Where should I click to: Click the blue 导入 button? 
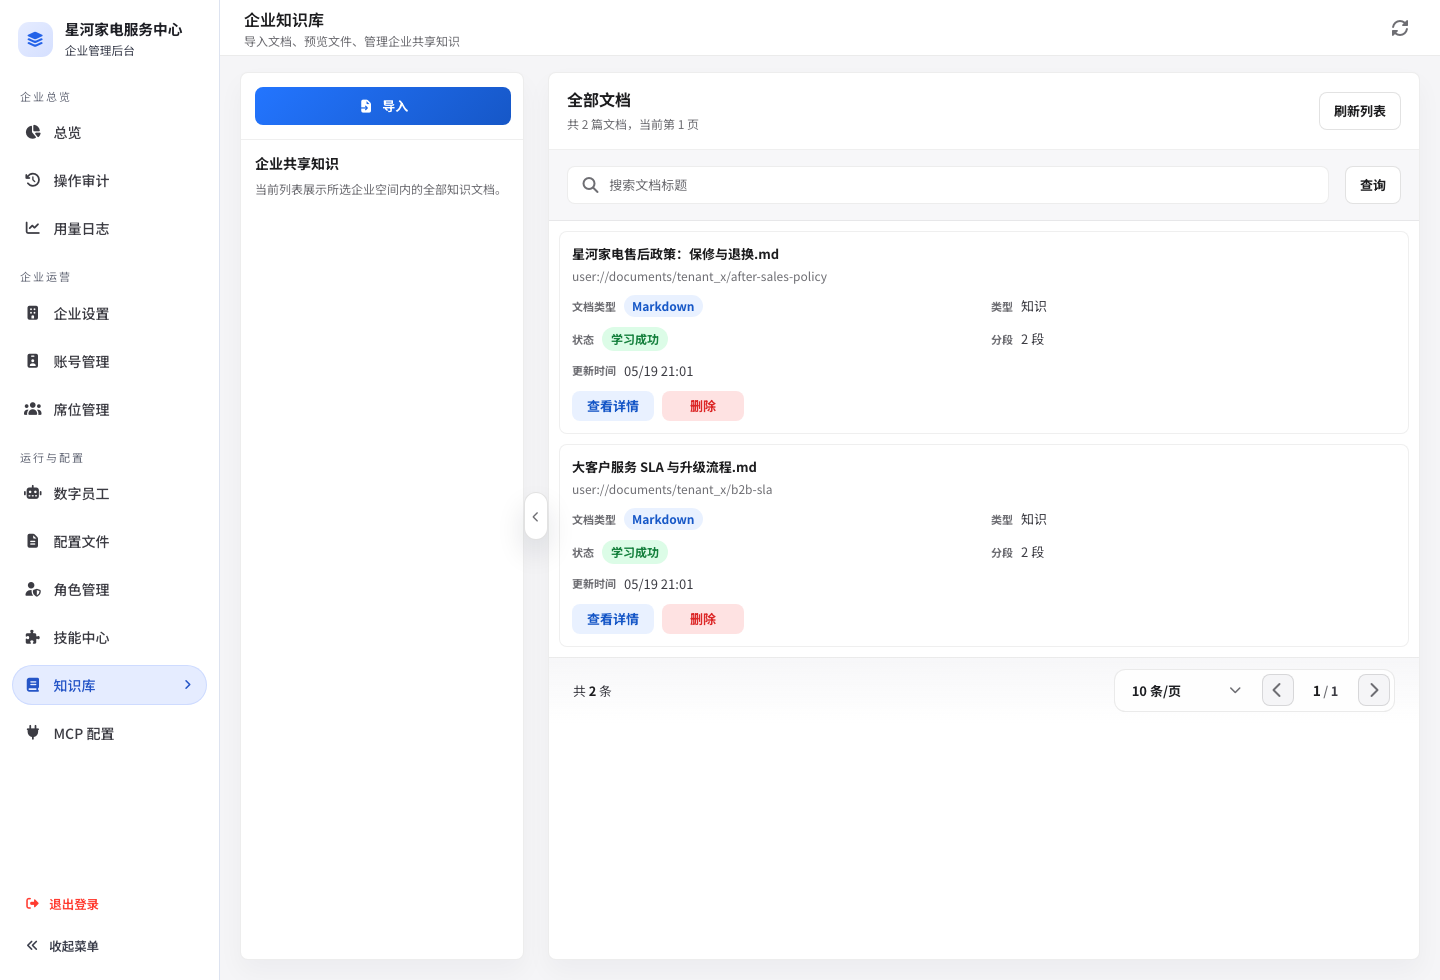pyautogui.click(x=383, y=106)
